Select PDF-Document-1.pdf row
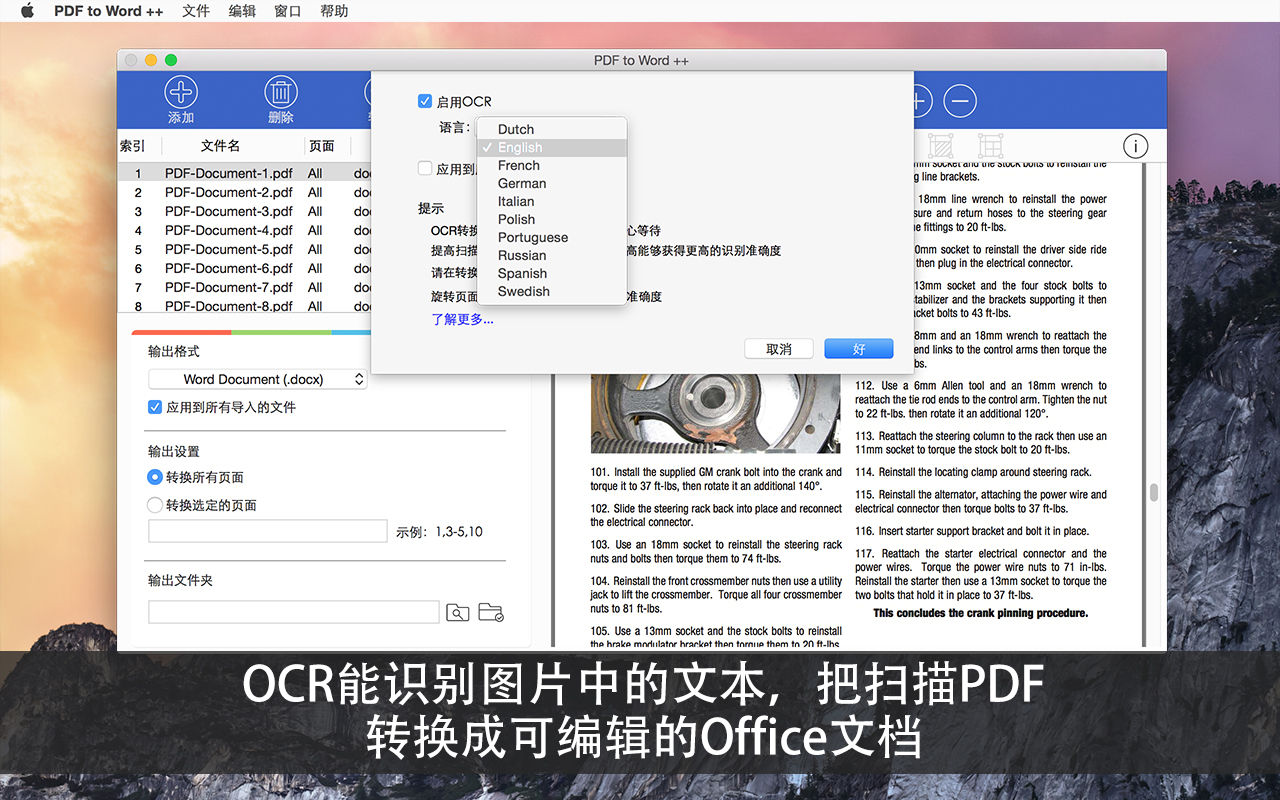The height and width of the screenshot is (800, 1280). click(243, 173)
